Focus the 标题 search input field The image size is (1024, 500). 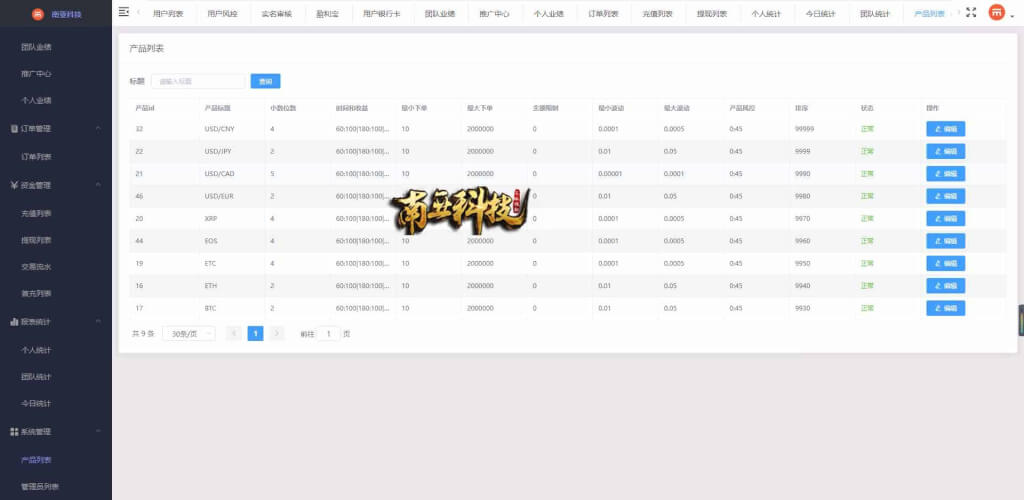[x=197, y=82]
